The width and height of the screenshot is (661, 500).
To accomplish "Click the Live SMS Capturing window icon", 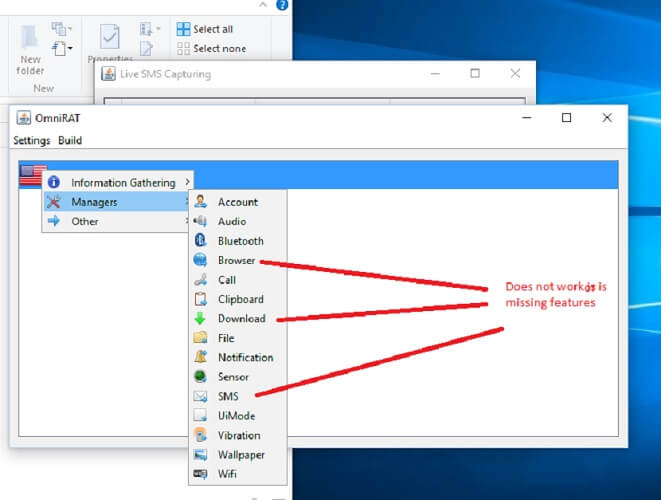I will point(108,74).
